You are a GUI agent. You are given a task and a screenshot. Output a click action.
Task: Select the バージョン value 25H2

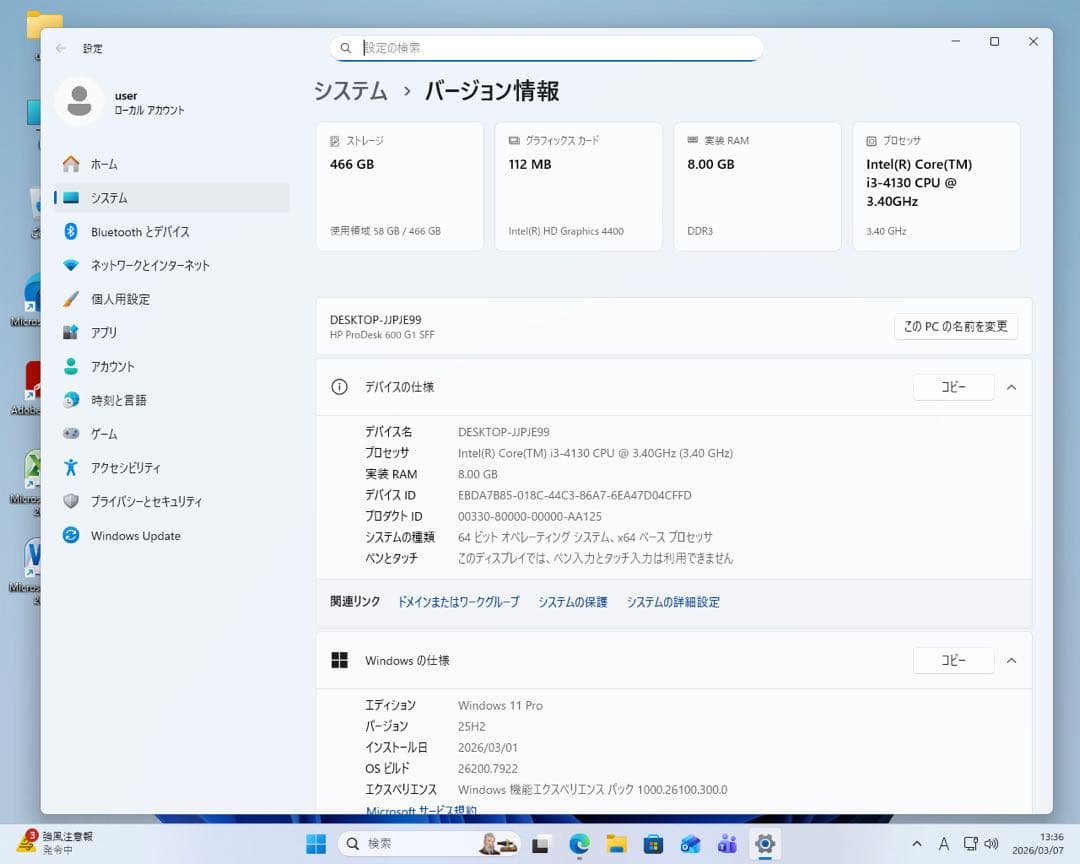pos(471,726)
